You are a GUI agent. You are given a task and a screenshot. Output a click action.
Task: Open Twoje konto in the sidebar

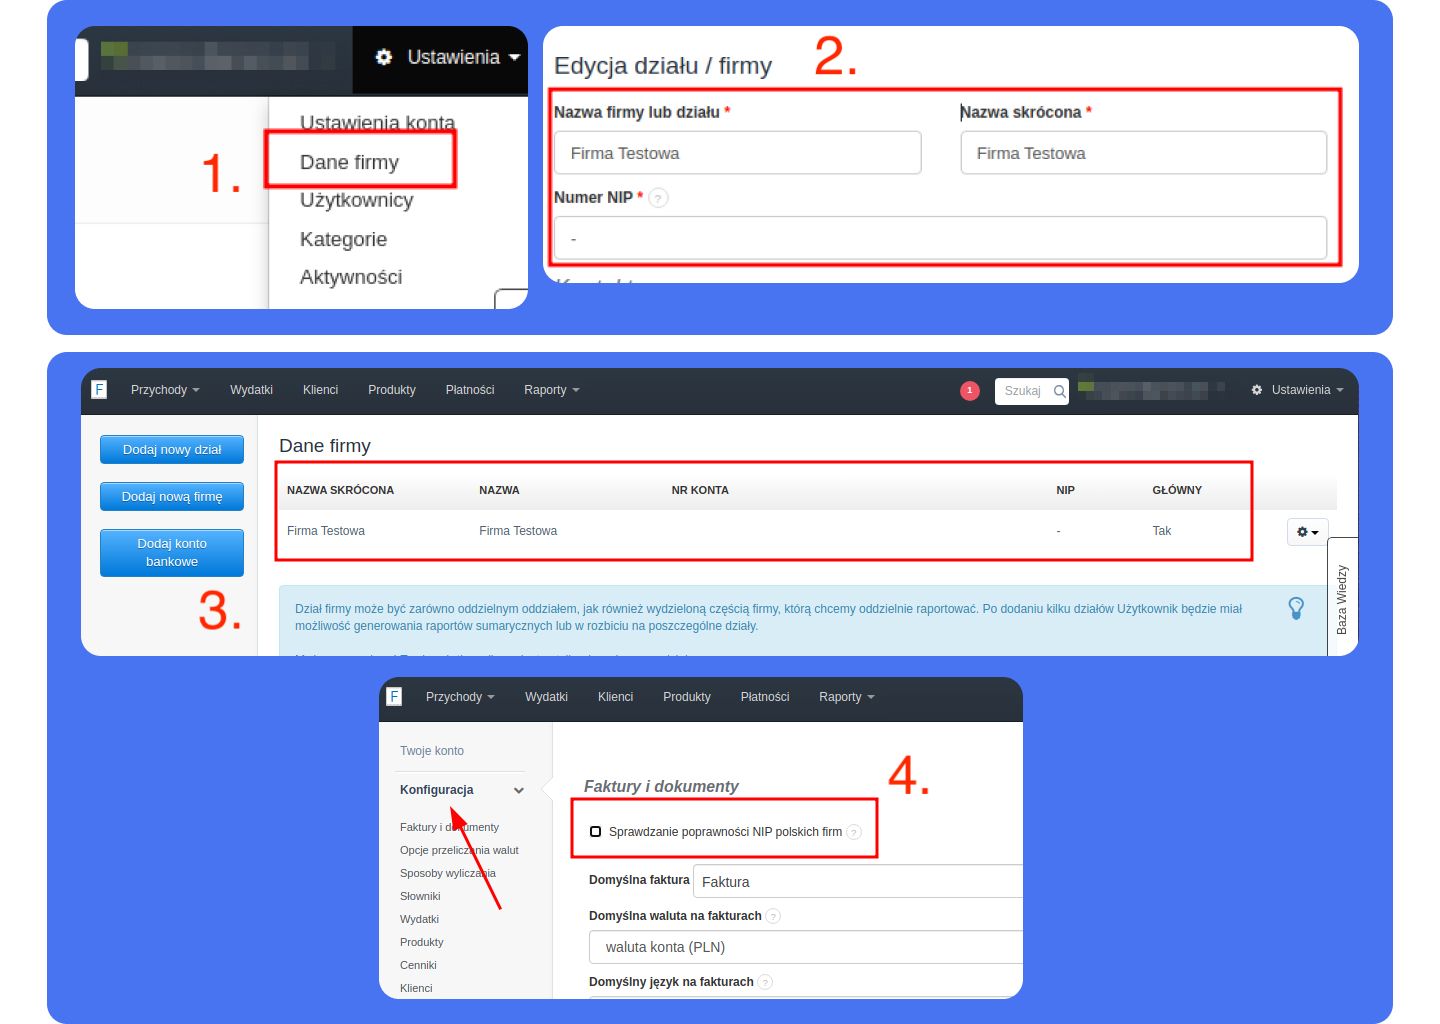click(x=432, y=751)
